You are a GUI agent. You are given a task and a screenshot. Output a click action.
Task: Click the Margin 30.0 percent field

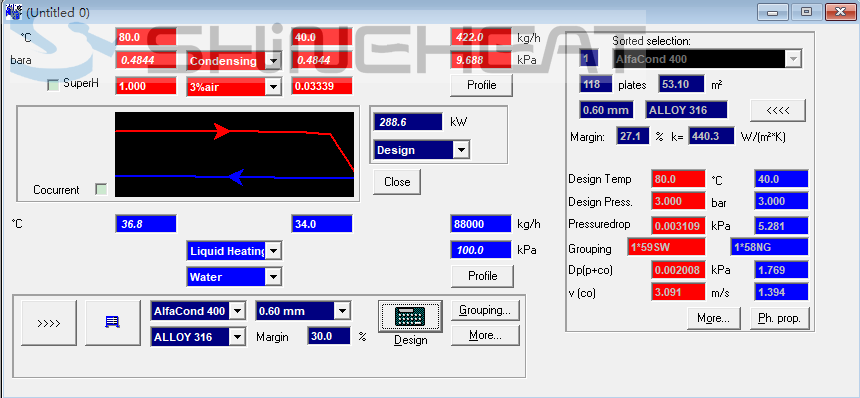pos(329,336)
